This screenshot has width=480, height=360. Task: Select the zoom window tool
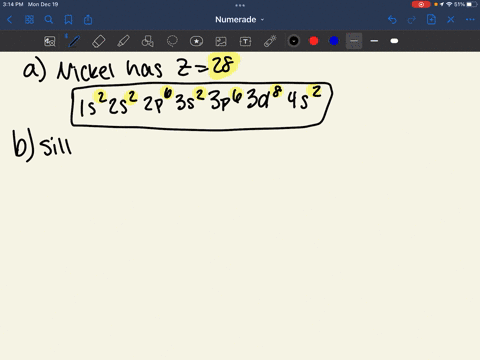click(50, 41)
